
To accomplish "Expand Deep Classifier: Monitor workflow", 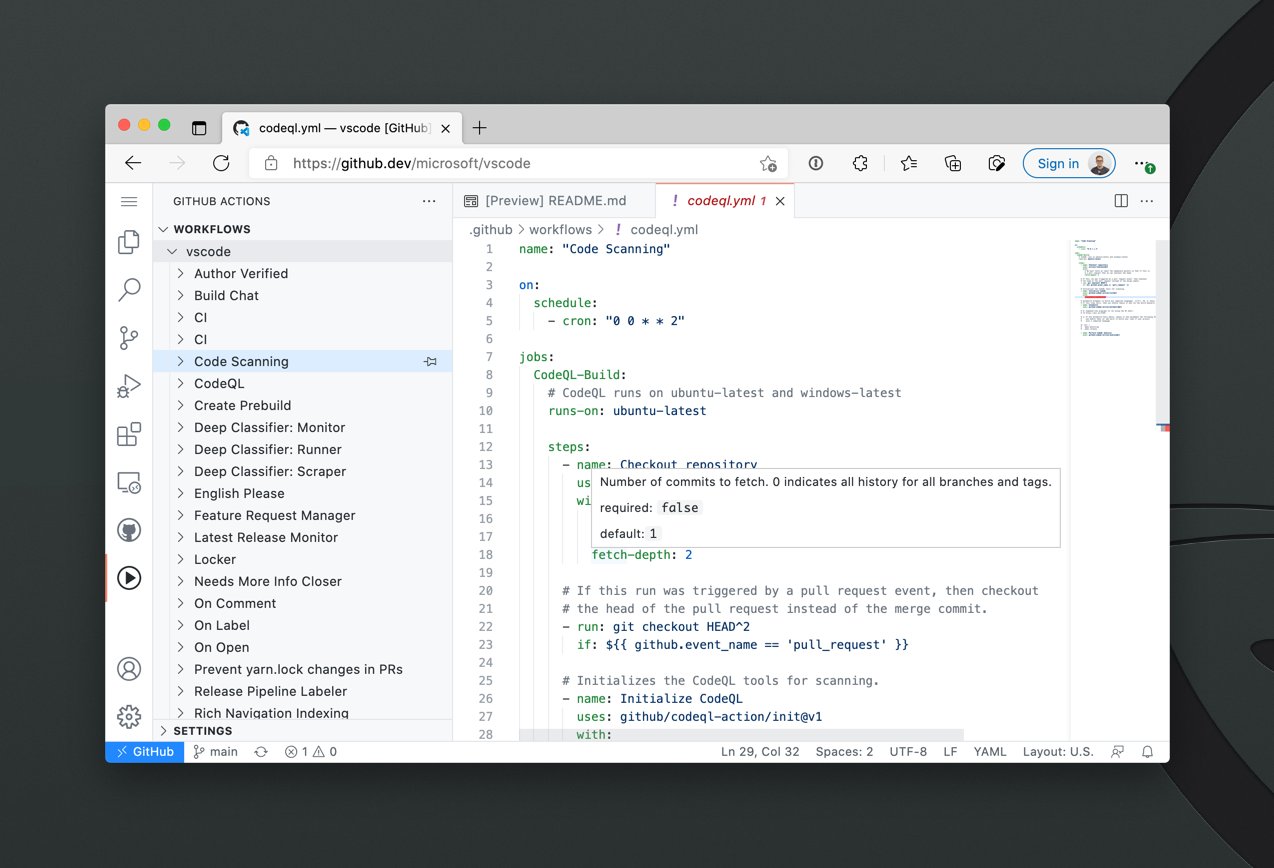I will (x=181, y=428).
